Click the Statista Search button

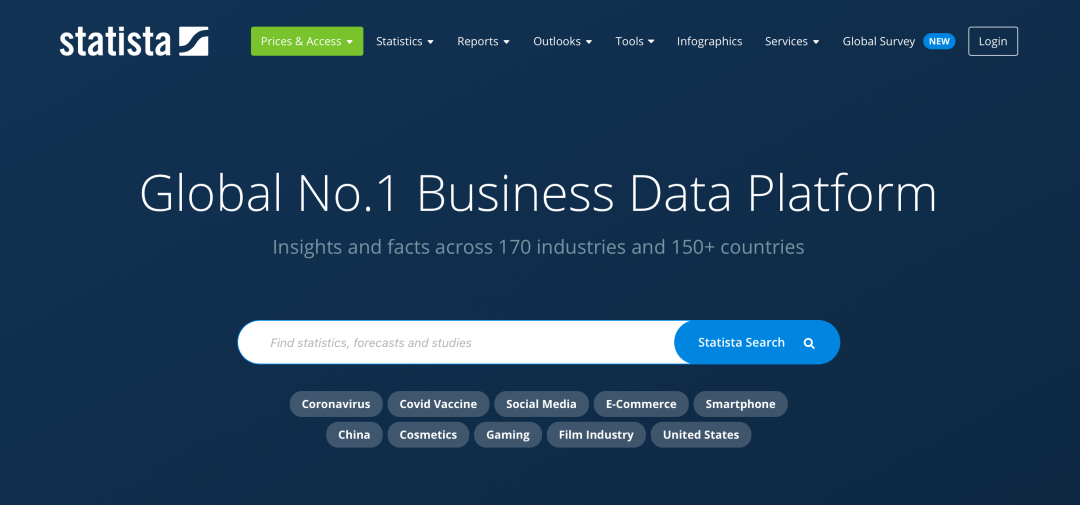(756, 342)
